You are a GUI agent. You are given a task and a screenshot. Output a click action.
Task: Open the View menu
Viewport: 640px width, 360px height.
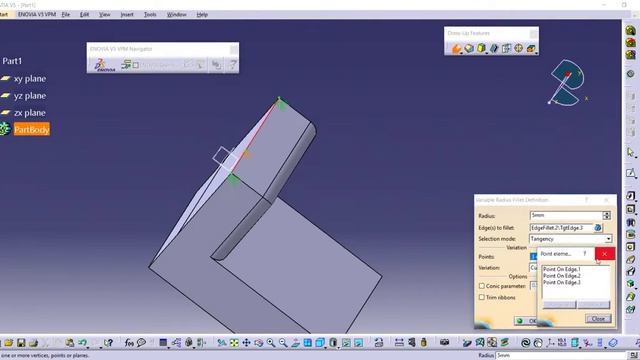104,14
